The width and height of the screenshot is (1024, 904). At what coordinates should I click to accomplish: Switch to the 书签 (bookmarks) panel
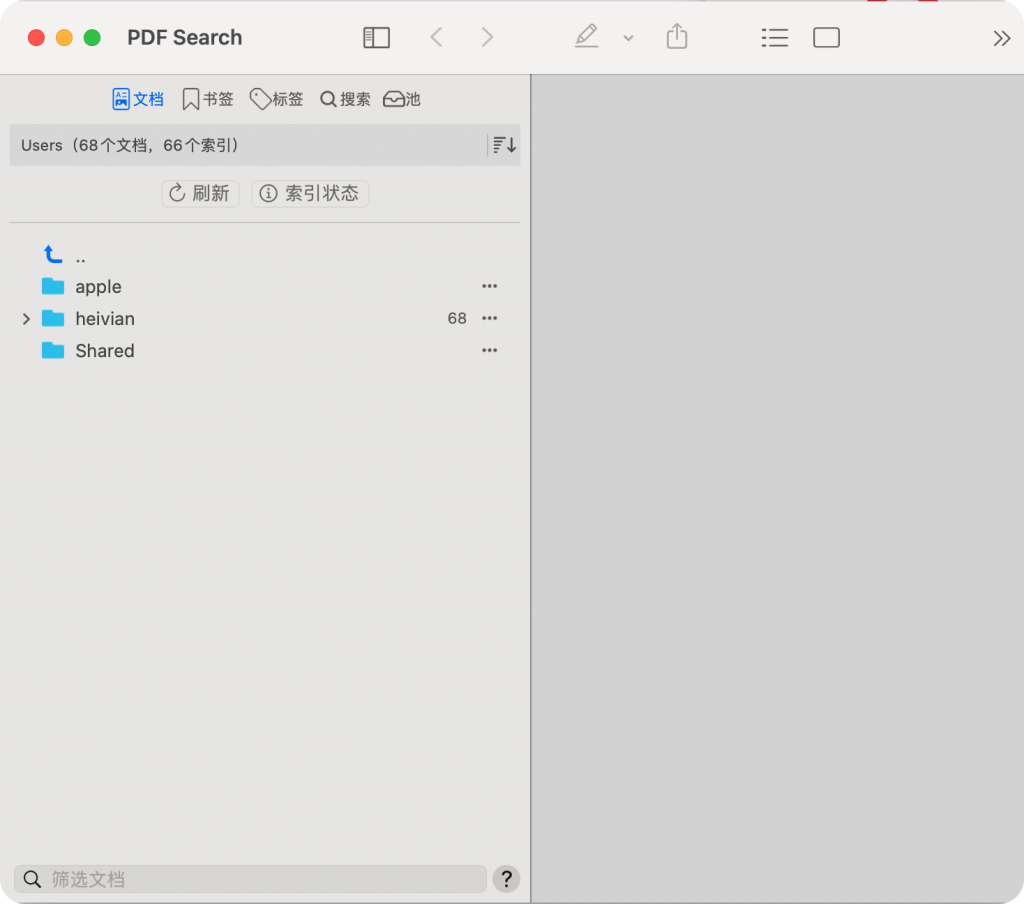click(207, 98)
